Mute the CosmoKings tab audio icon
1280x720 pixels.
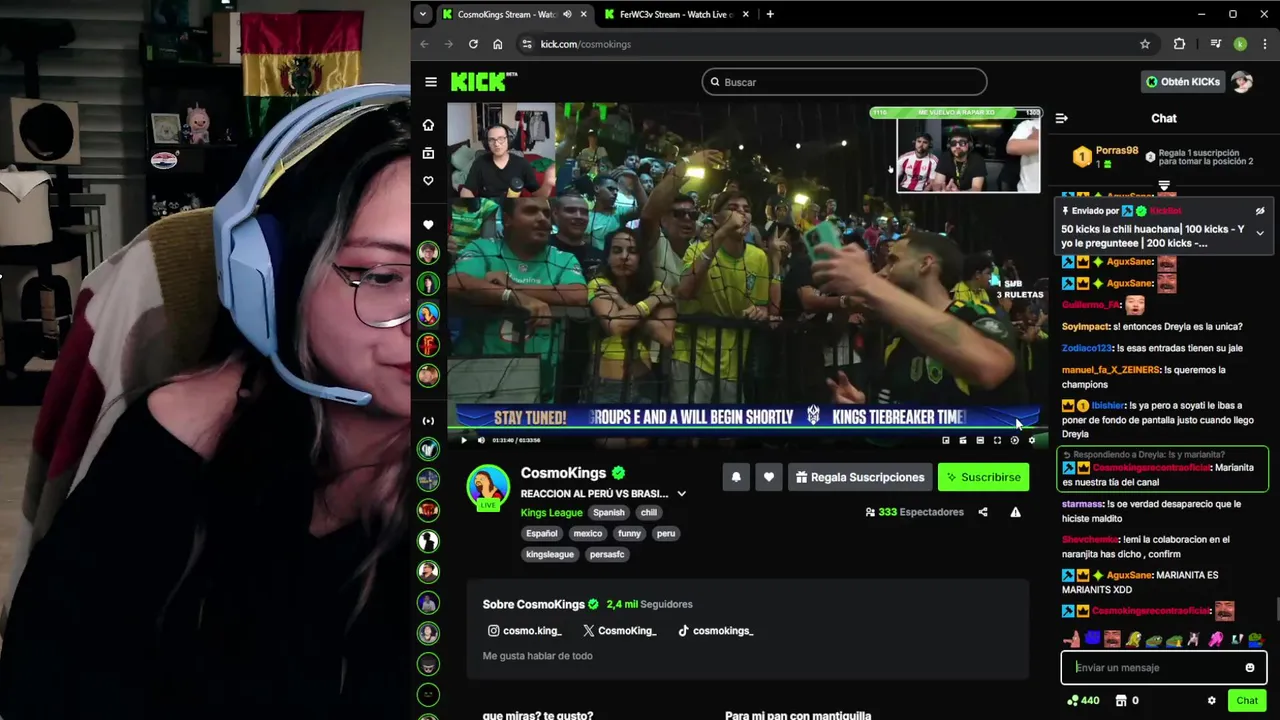[x=567, y=14]
